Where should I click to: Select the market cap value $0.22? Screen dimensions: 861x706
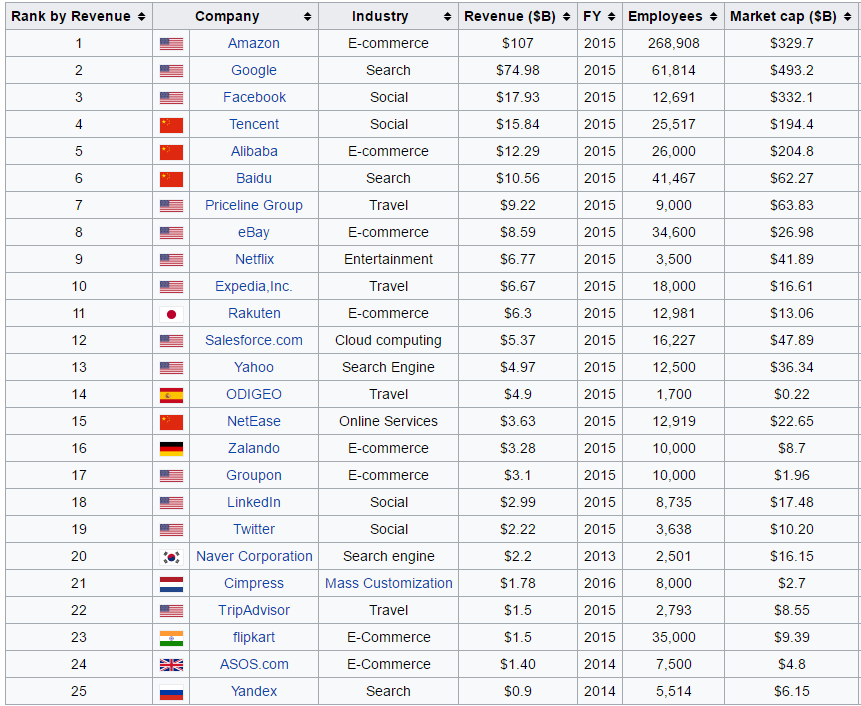pyautogui.click(x=791, y=394)
